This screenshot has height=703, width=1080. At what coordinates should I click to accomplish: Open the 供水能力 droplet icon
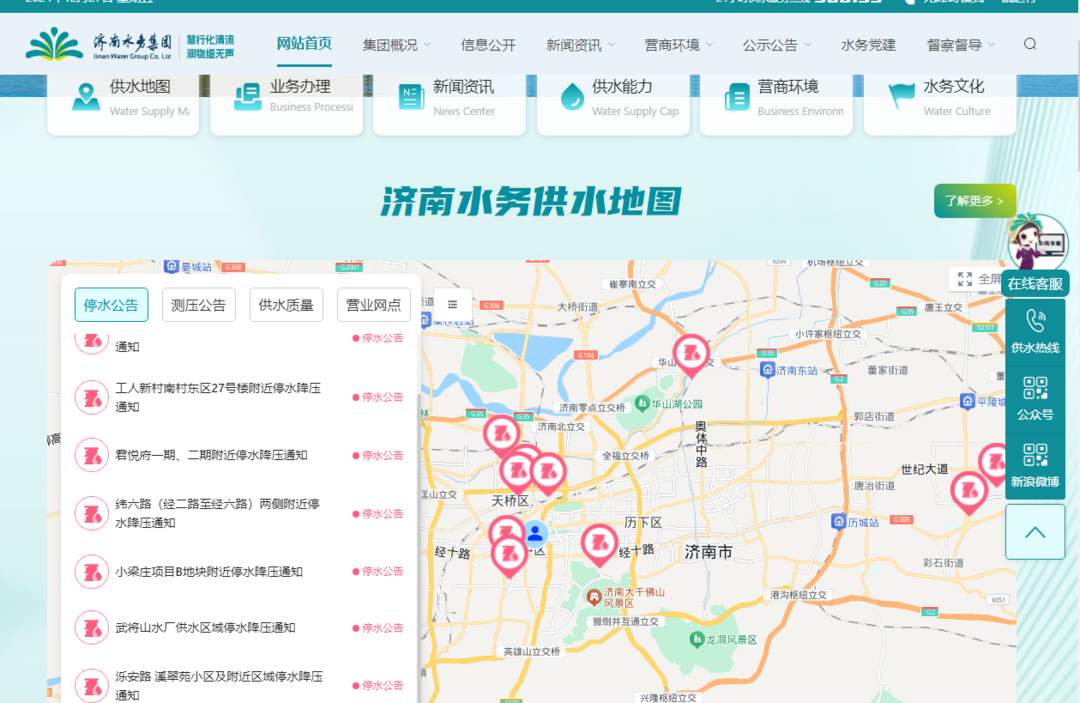[573, 97]
